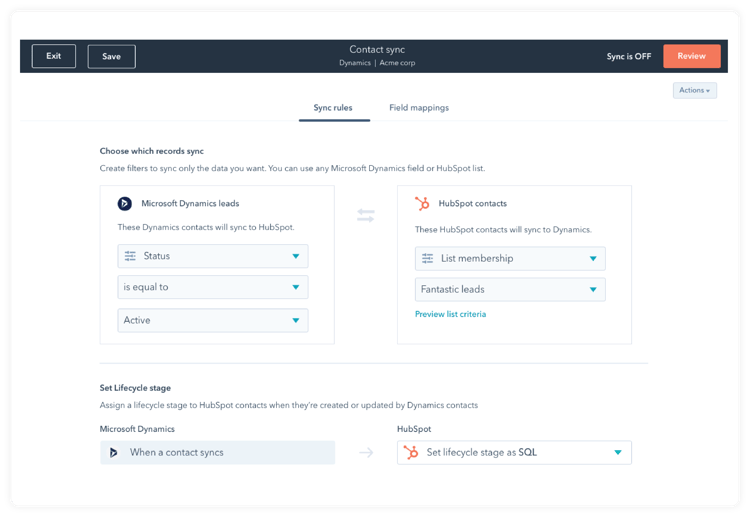Click the filter icon beside List membership
Image resolution: width=750 pixels, height=517 pixels.
(x=427, y=258)
